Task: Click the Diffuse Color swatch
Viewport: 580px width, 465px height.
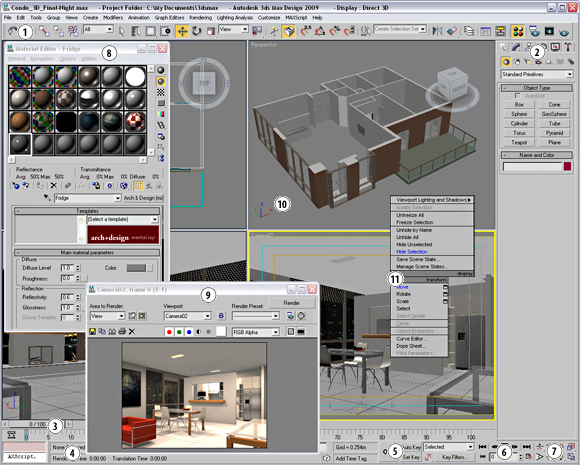Action: [x=136, y=268]
